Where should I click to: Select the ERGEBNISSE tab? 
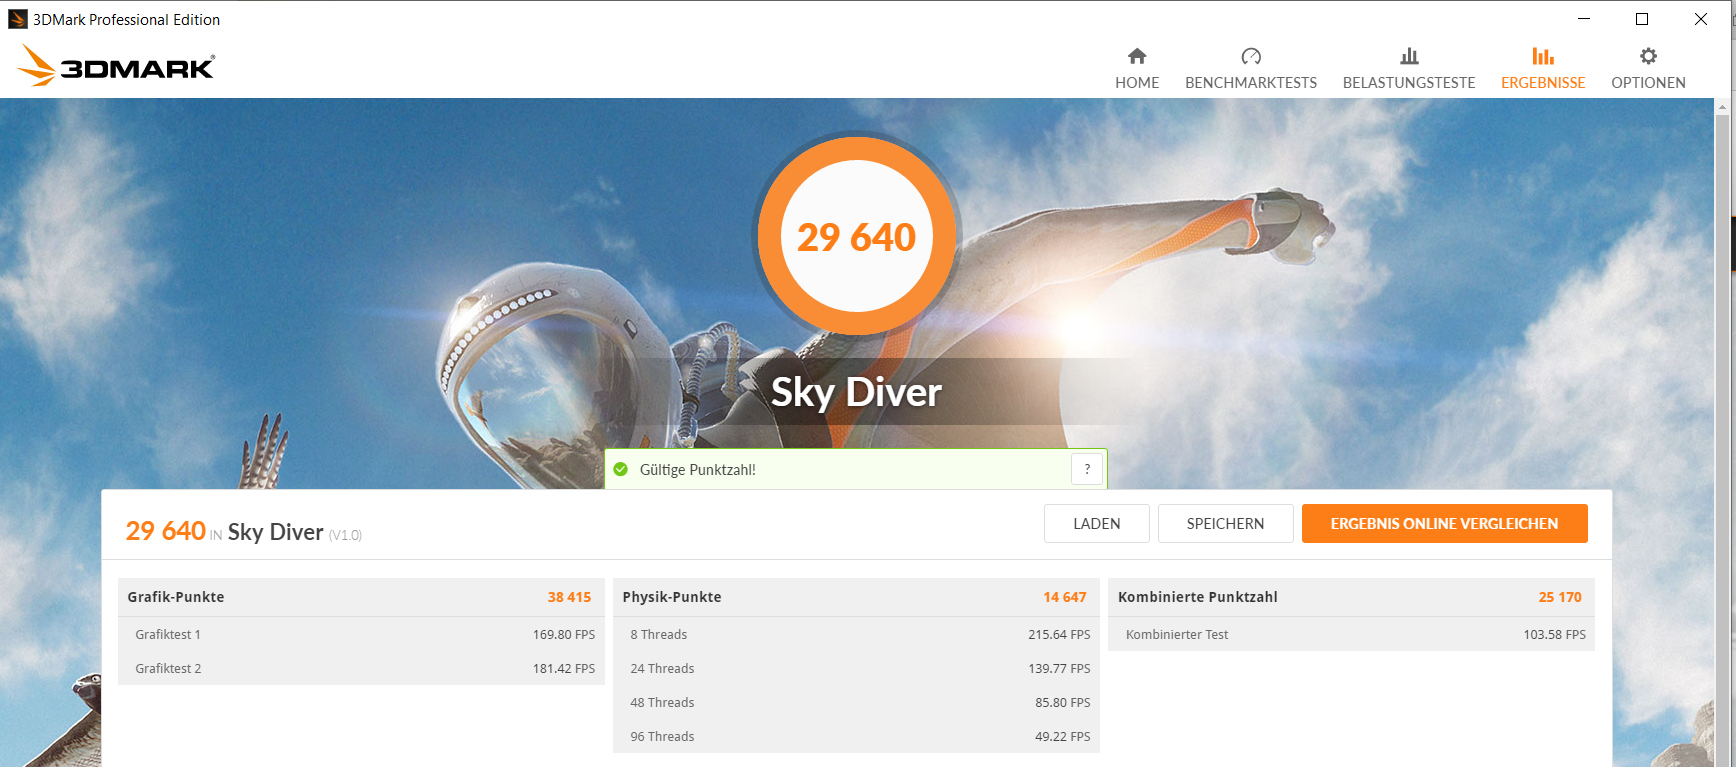pyautogui.click(x=1543, y=69)
